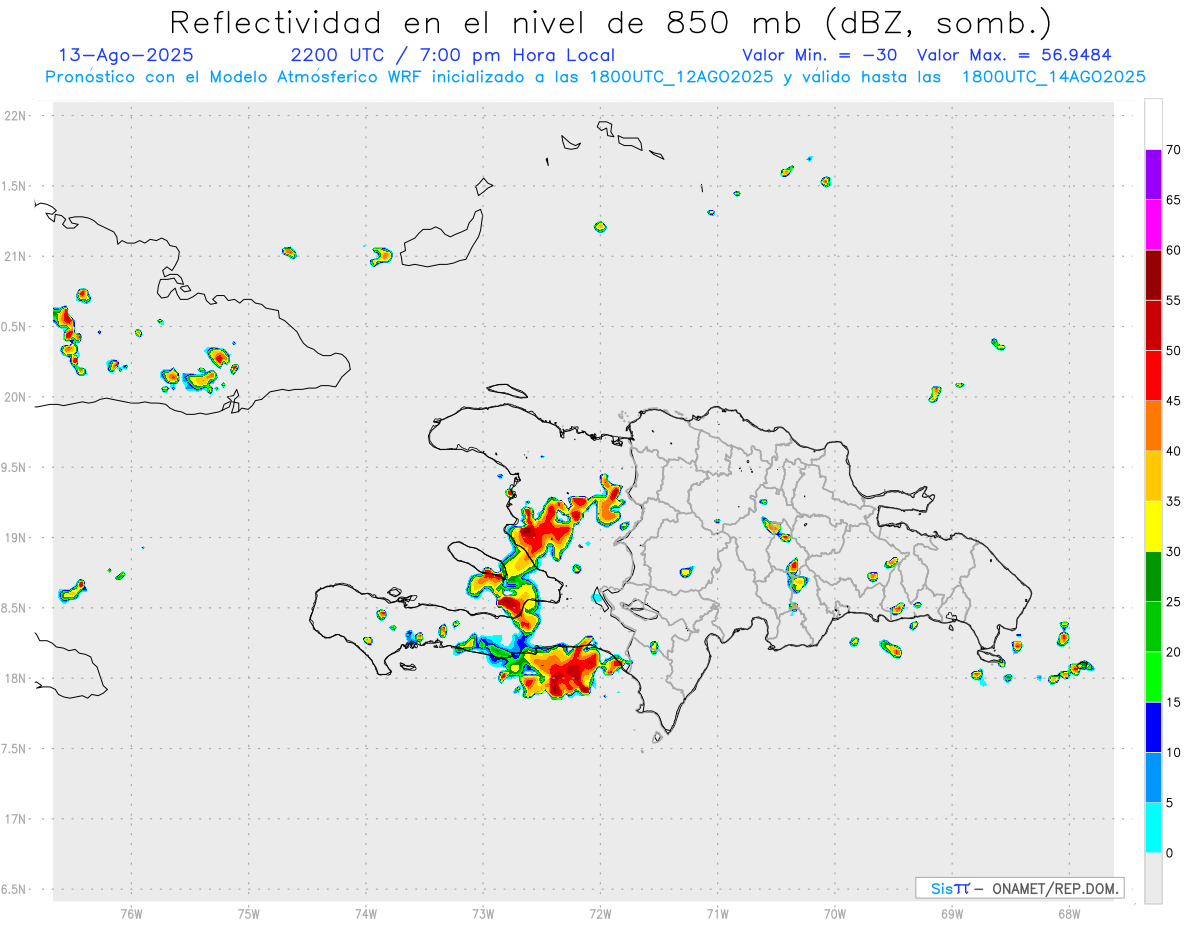This screenshot has height=927, width=1200.
Task: Click the gray below-0 band under colorbar
Action: tap(1154, 878)
